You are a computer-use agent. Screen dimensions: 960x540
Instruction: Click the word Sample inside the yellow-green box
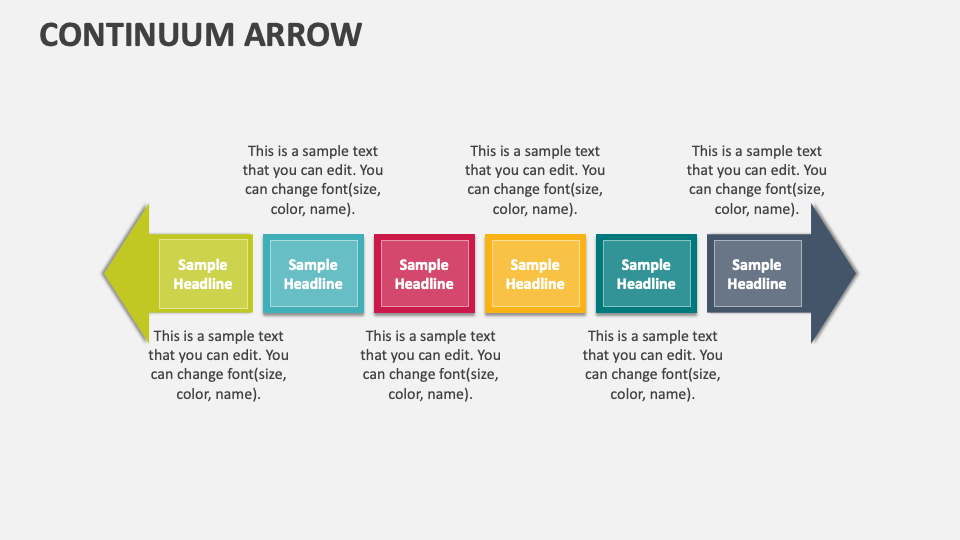coord(203,265)
